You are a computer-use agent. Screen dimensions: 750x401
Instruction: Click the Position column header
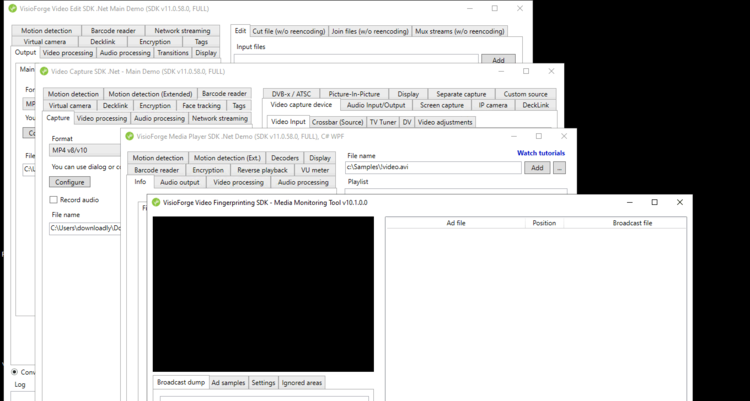click(x=544, y=223)
